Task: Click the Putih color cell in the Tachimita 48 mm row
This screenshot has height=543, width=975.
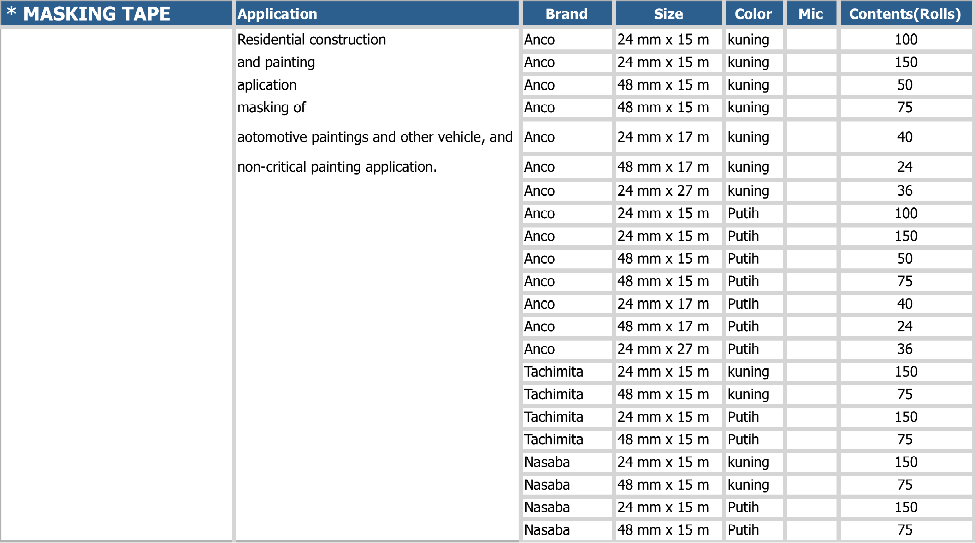Action: coord(743,440)
